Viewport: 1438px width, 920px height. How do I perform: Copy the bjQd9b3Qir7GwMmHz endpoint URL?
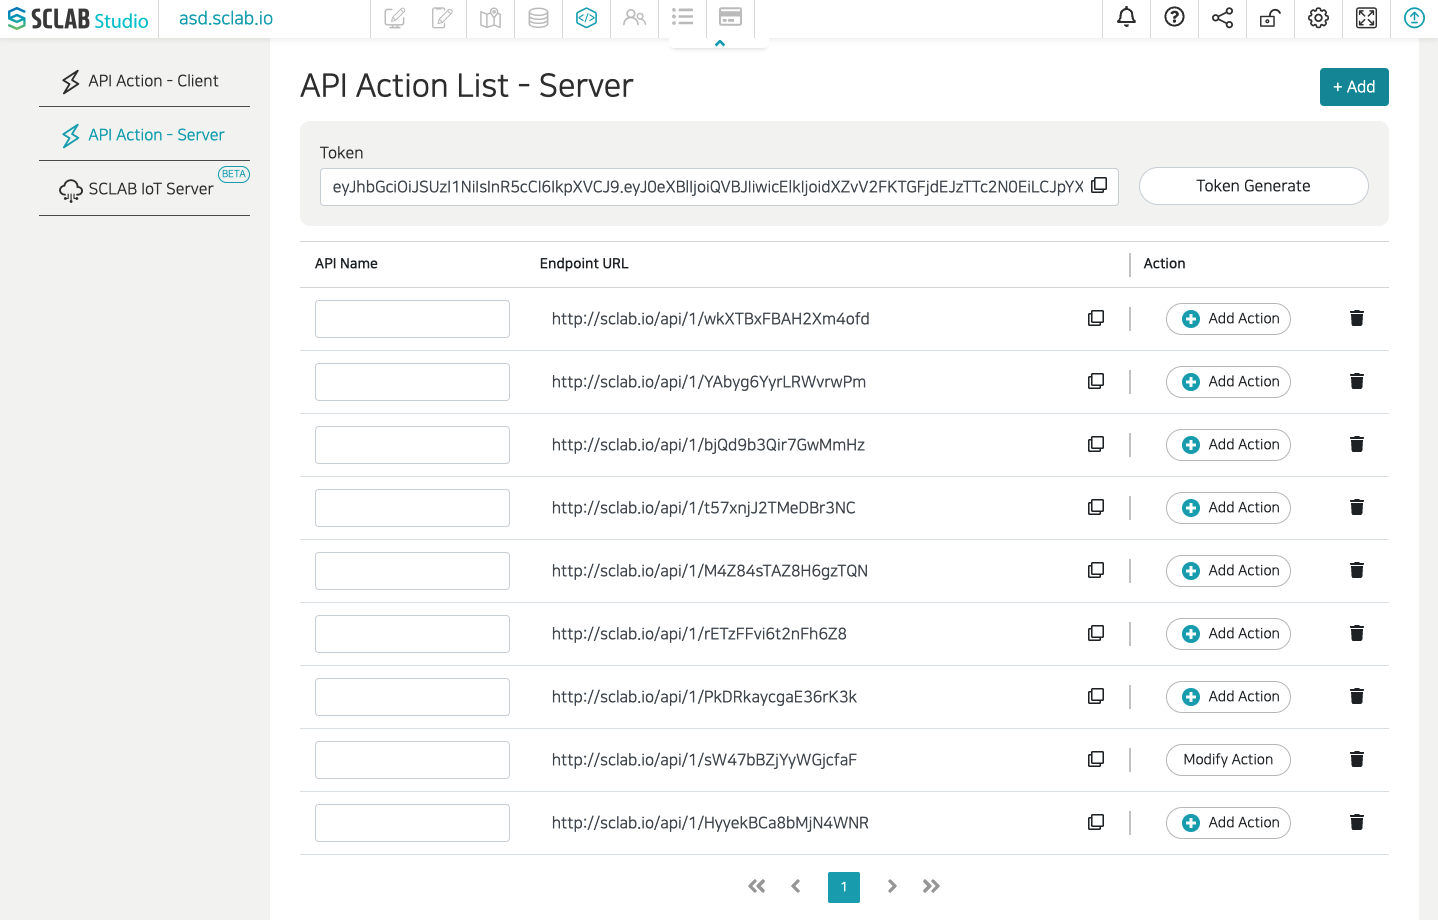tap(1096, 444)
